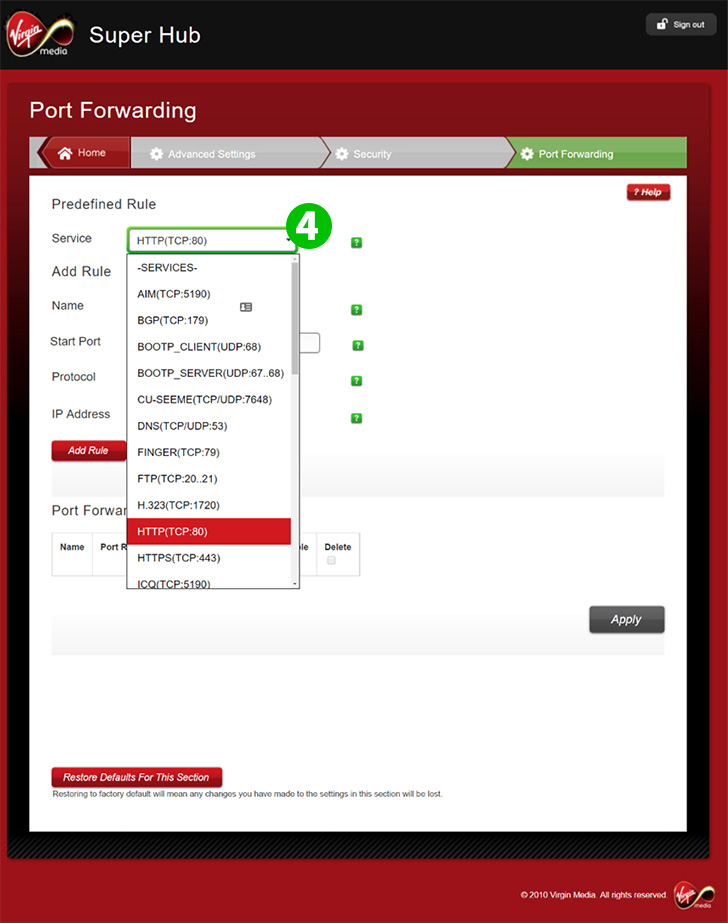Viewport: 728px width, 923px height.
Task: Open the red Help button
Action: tap(649, 192)
